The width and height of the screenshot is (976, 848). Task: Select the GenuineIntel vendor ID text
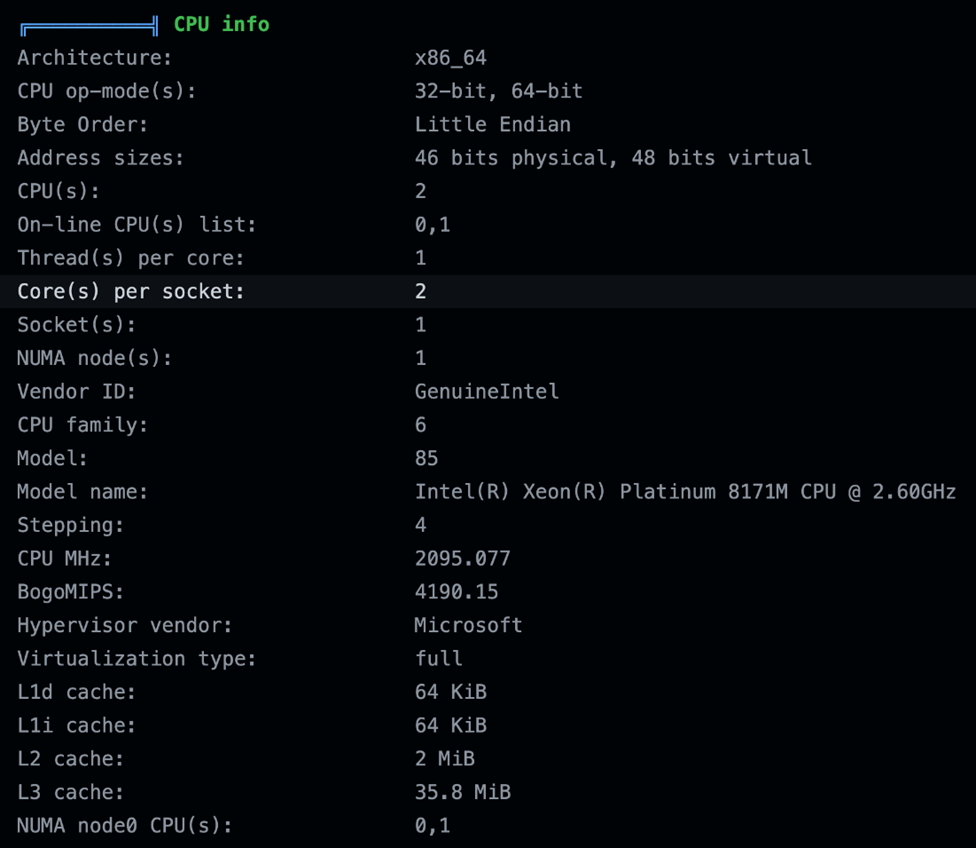point(486,391)
